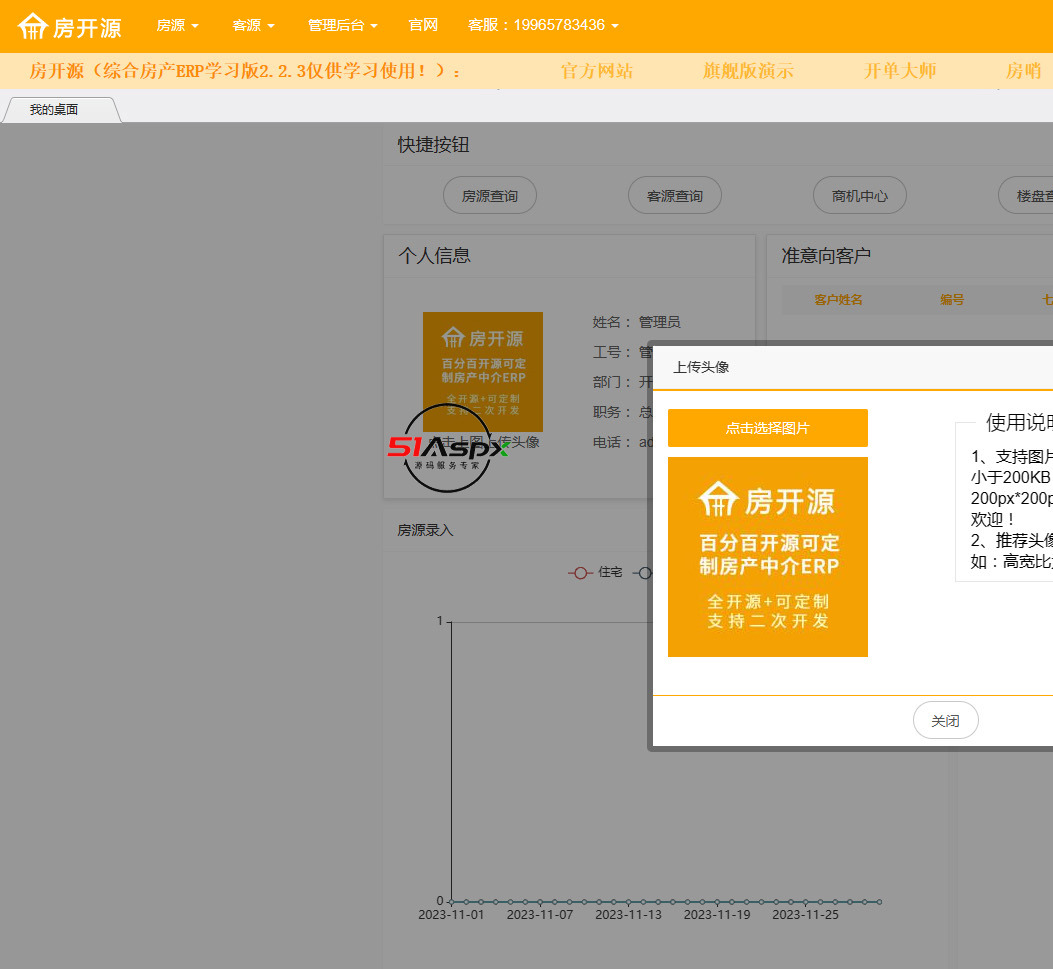1053x969 pixels.
Task: Go to 商机中心 shortcut
Action: (x=860, y=196)
